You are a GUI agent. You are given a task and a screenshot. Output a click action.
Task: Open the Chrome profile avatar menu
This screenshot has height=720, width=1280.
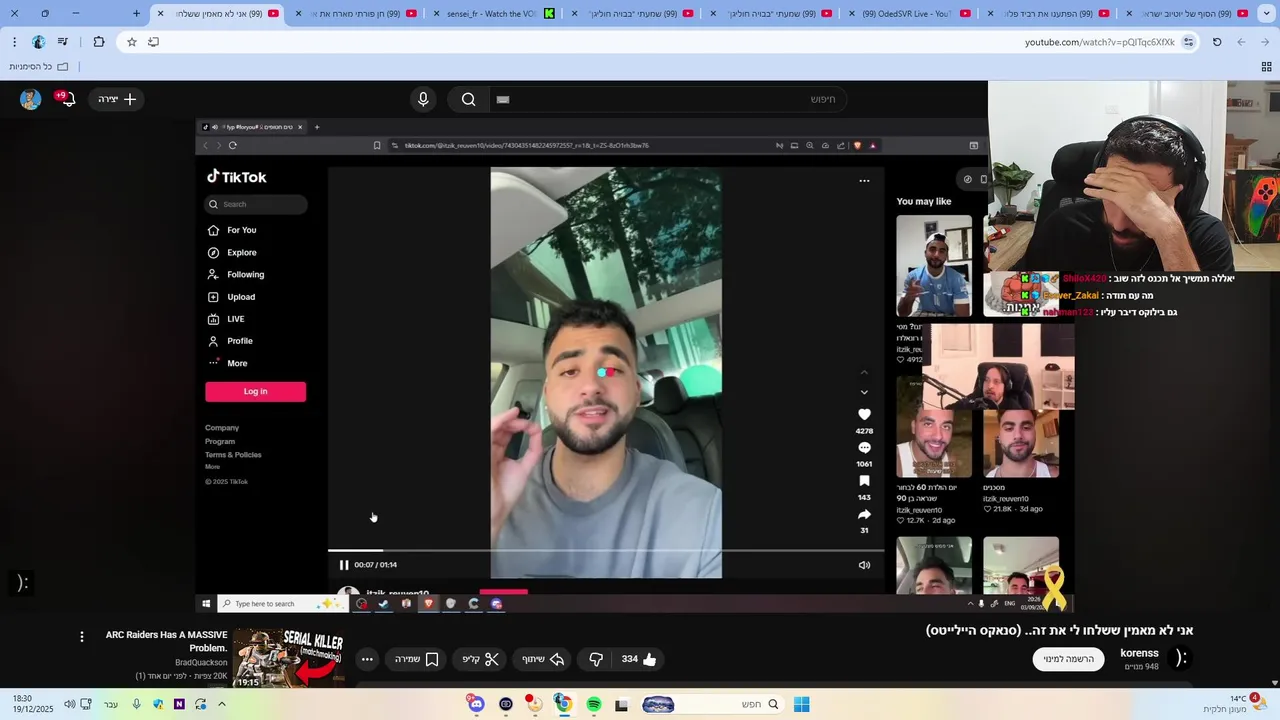pos(38,42)
